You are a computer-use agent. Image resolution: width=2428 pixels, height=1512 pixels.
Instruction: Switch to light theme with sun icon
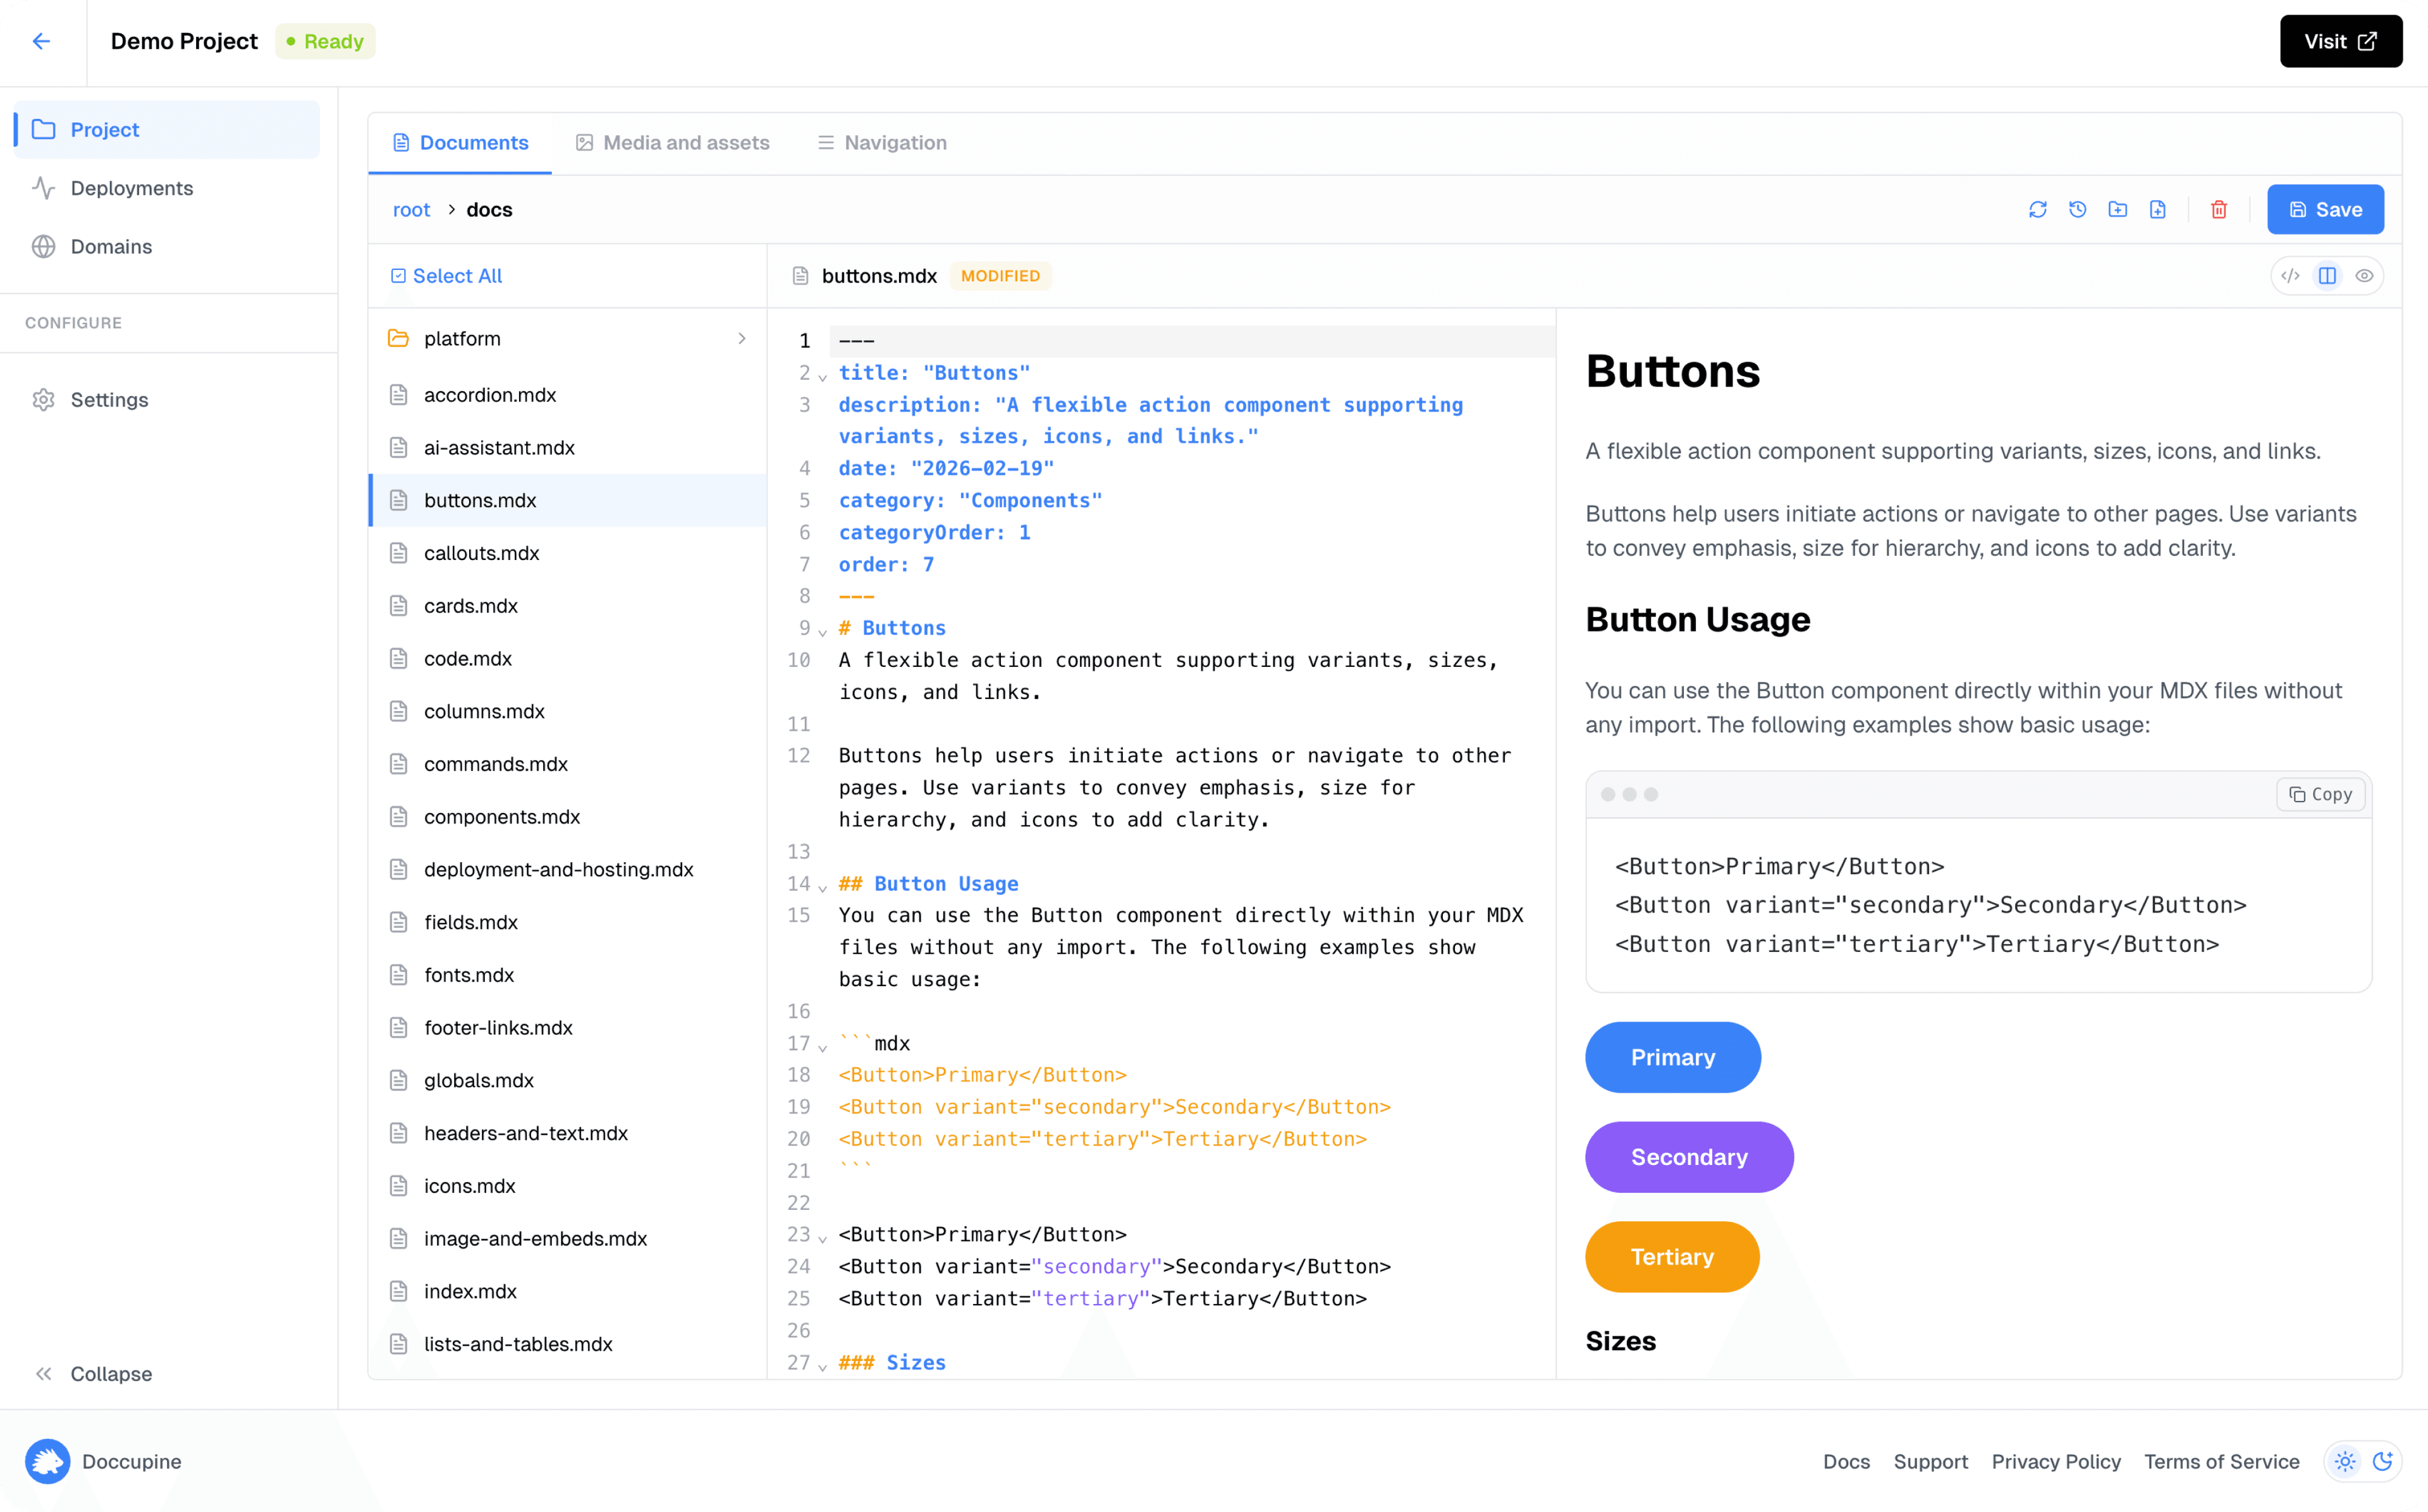click(x=2344, y=1461)
